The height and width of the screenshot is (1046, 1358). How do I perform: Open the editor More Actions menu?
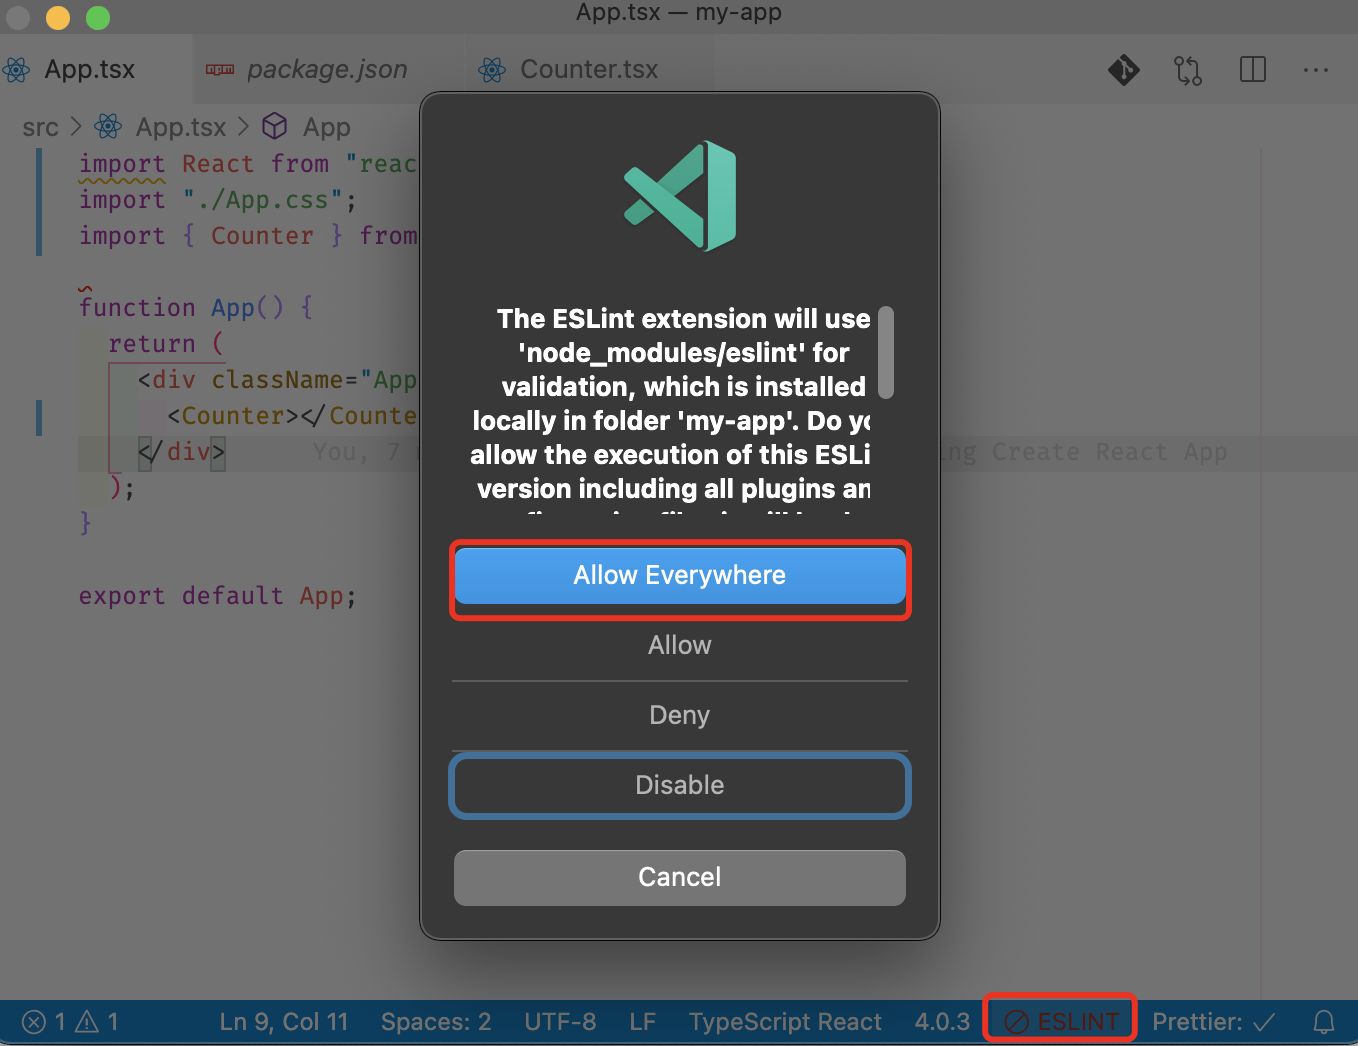click(1316, 70)
